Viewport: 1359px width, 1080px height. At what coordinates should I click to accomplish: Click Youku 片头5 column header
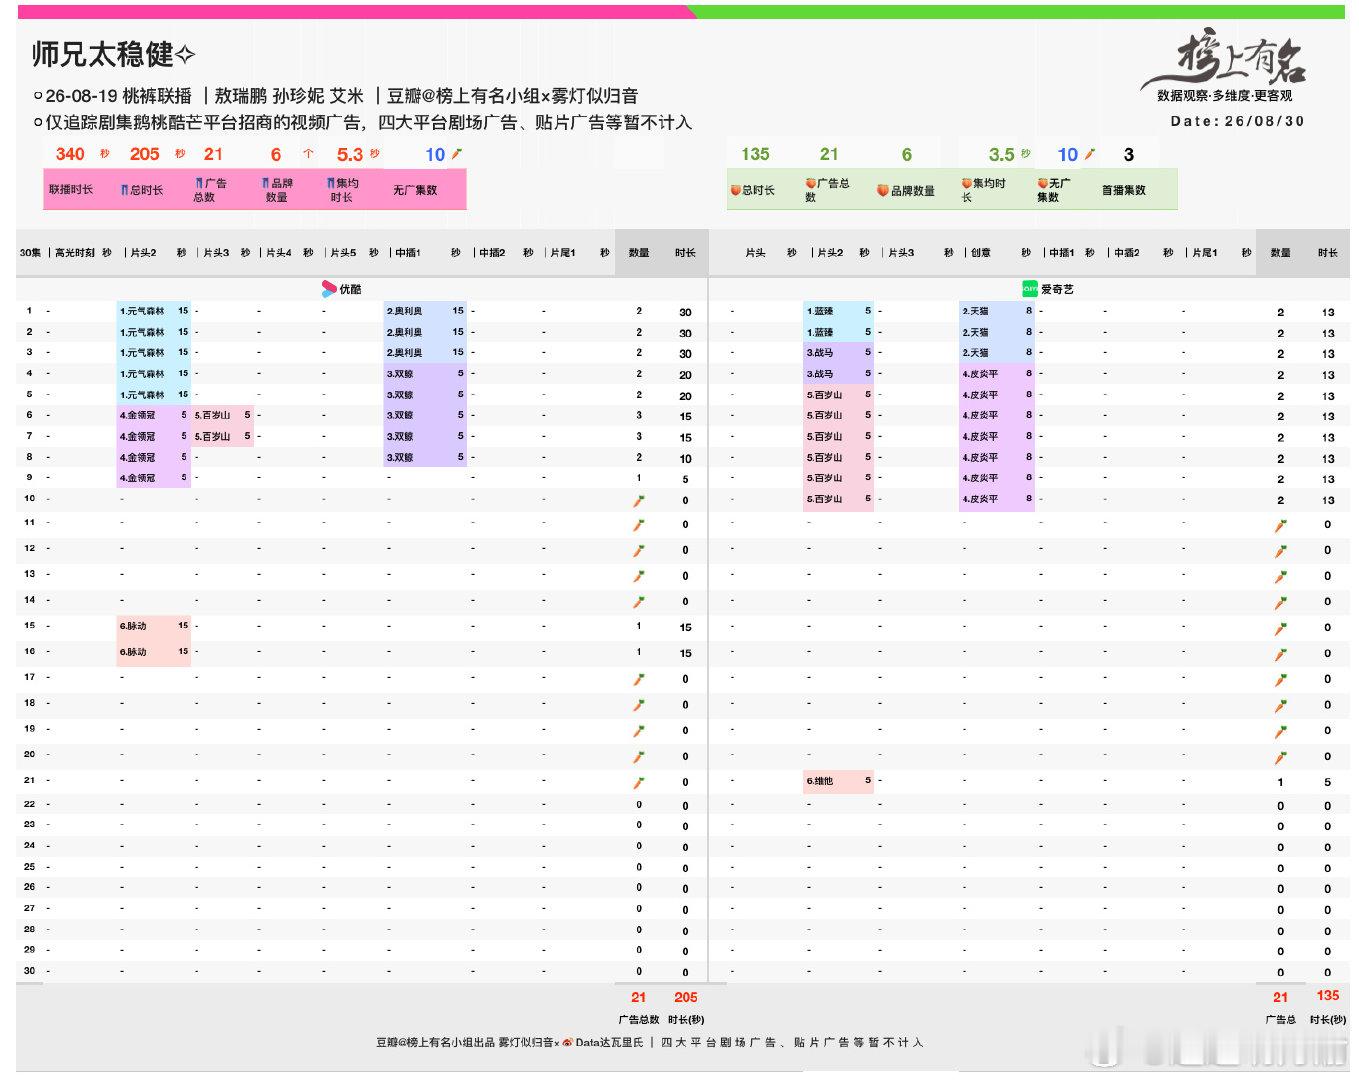coord(344,253)
